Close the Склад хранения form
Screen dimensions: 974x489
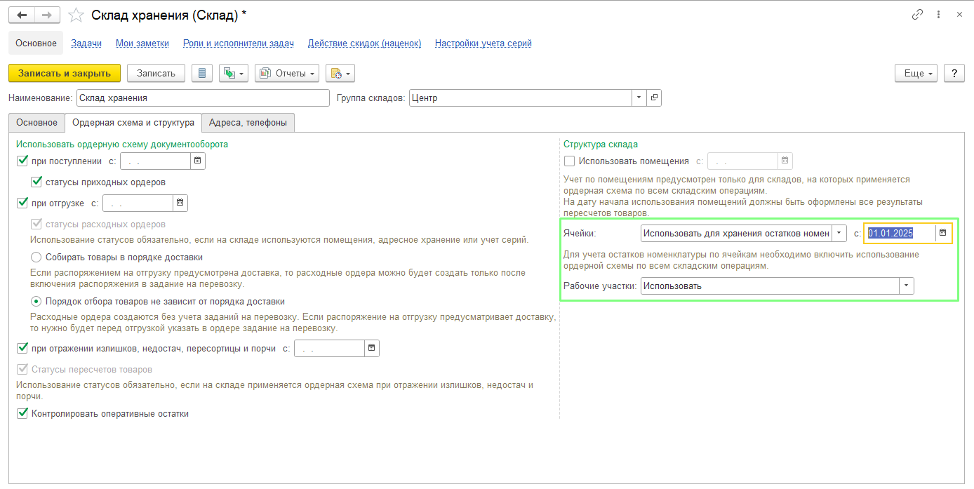pyautogui.click(x=959, y=15)
